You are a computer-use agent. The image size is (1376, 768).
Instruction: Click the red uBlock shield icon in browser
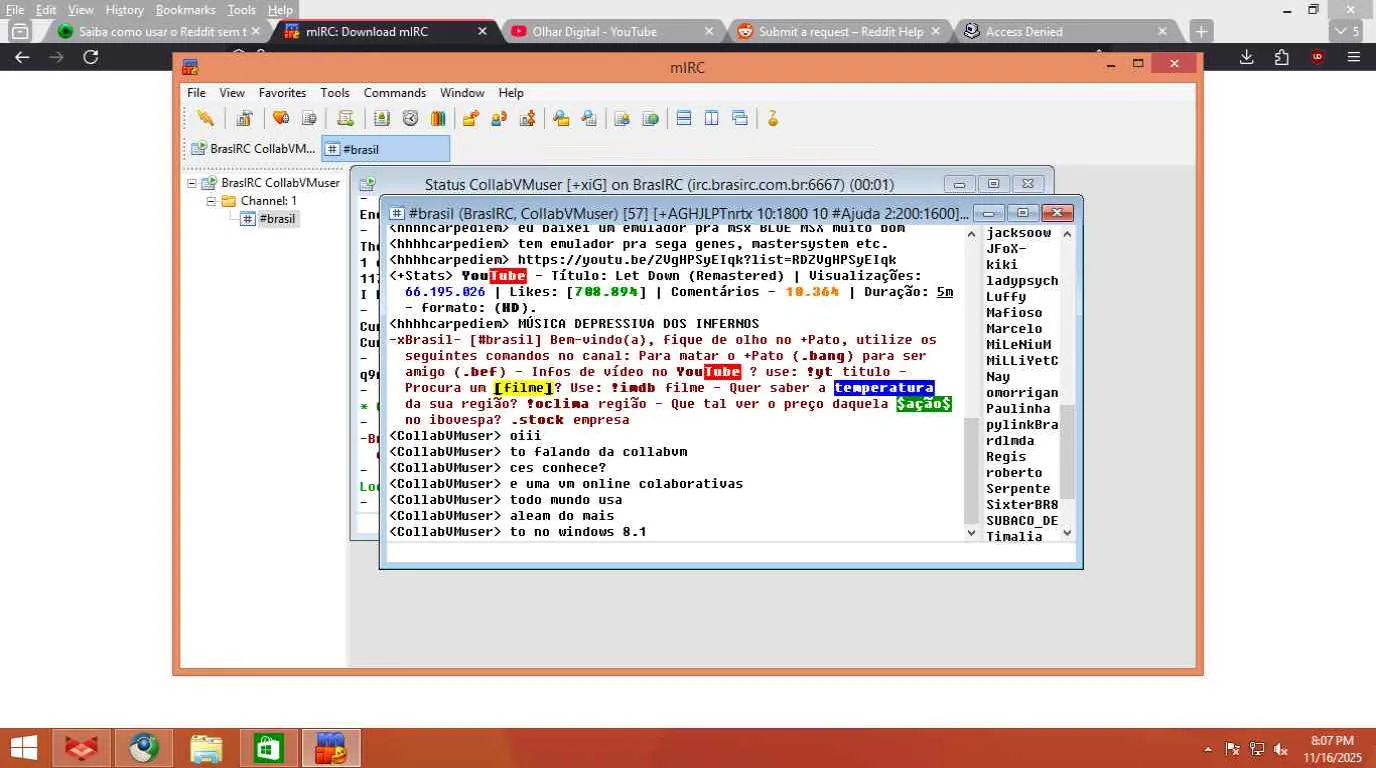click(1318, 57)
